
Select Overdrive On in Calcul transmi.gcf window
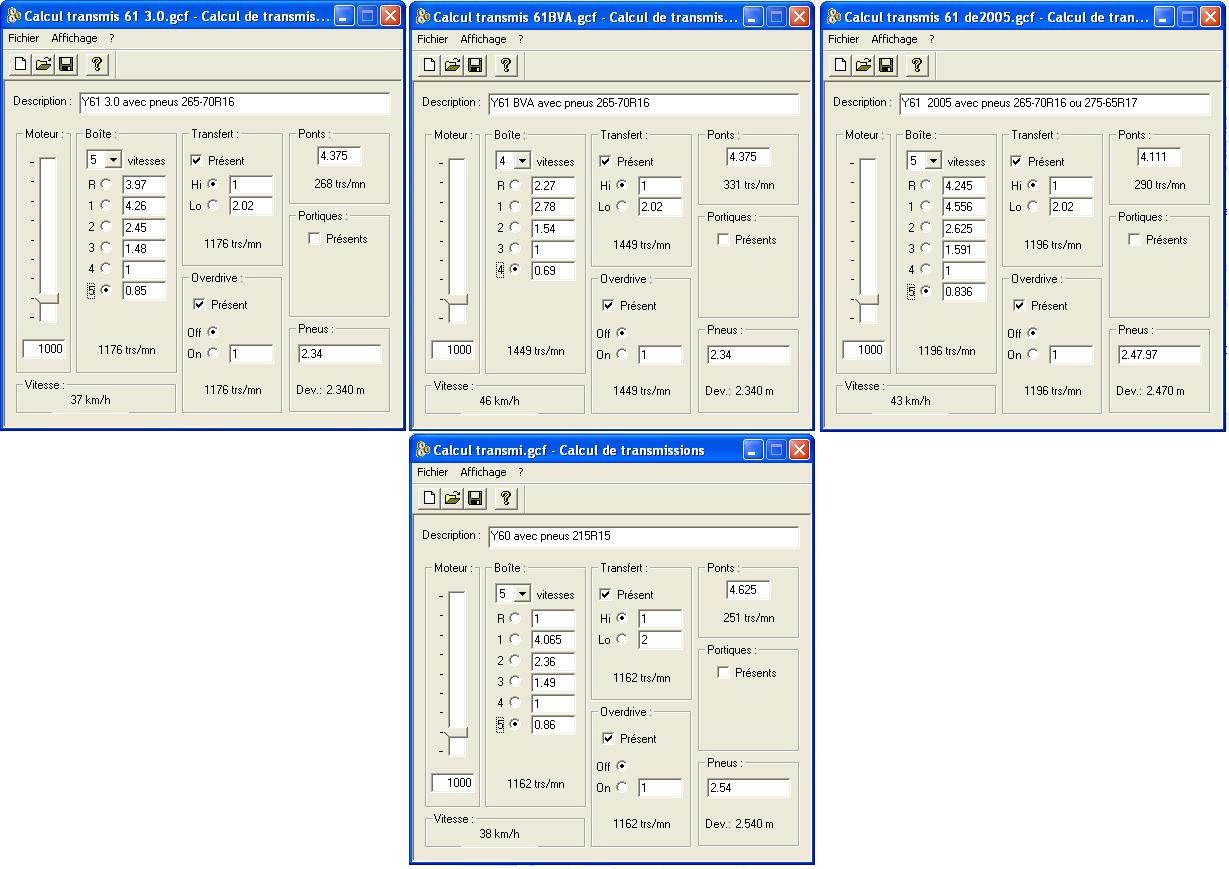click(622, 787)
